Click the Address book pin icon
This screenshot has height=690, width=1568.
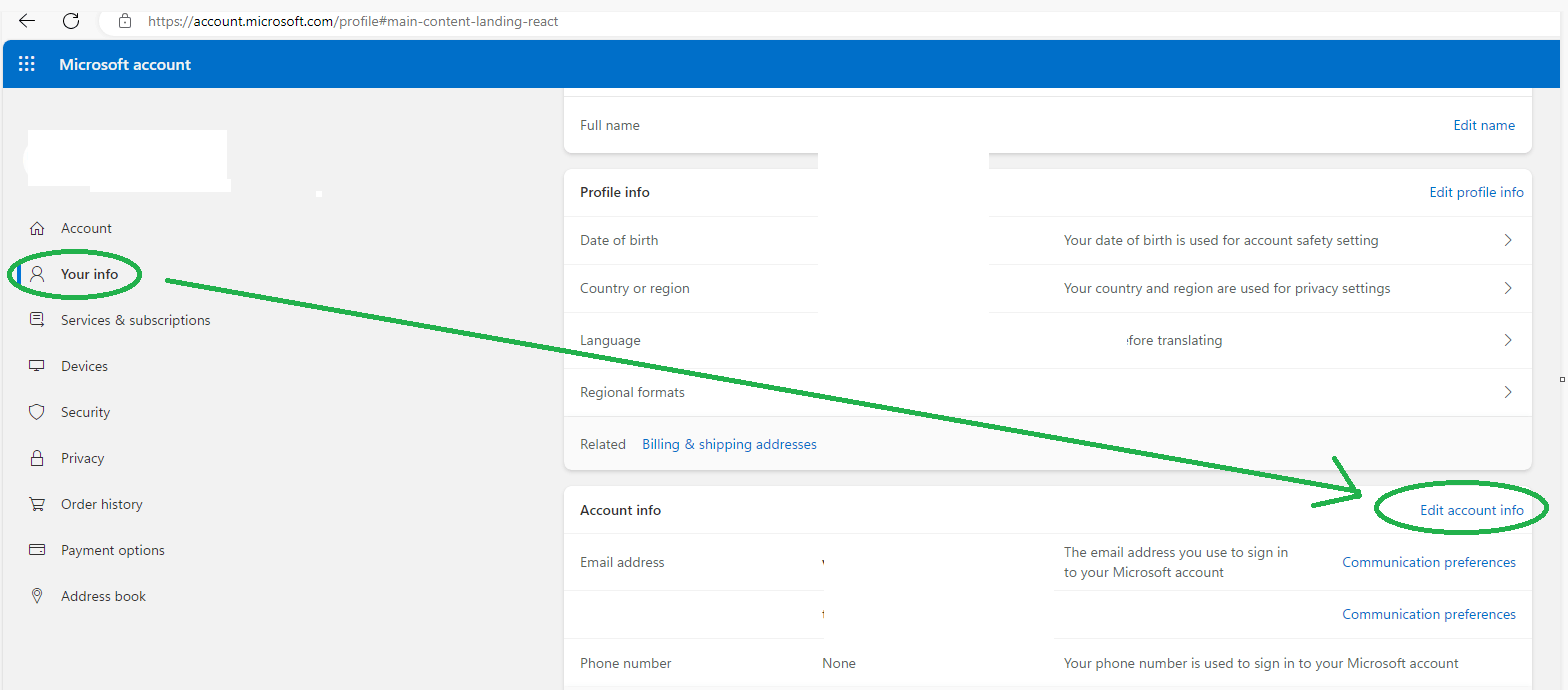37,596
